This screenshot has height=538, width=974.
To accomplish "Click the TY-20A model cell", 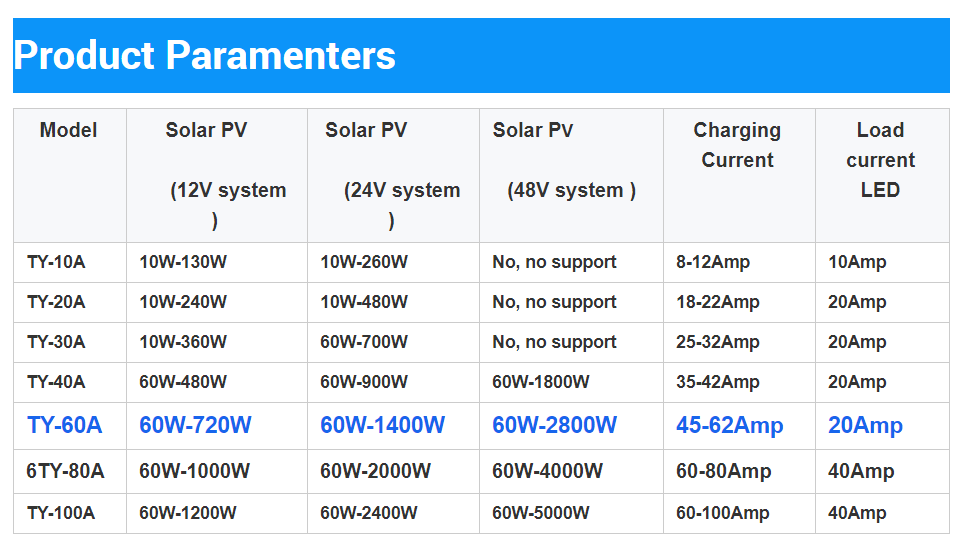I will (x=56, y=302).
